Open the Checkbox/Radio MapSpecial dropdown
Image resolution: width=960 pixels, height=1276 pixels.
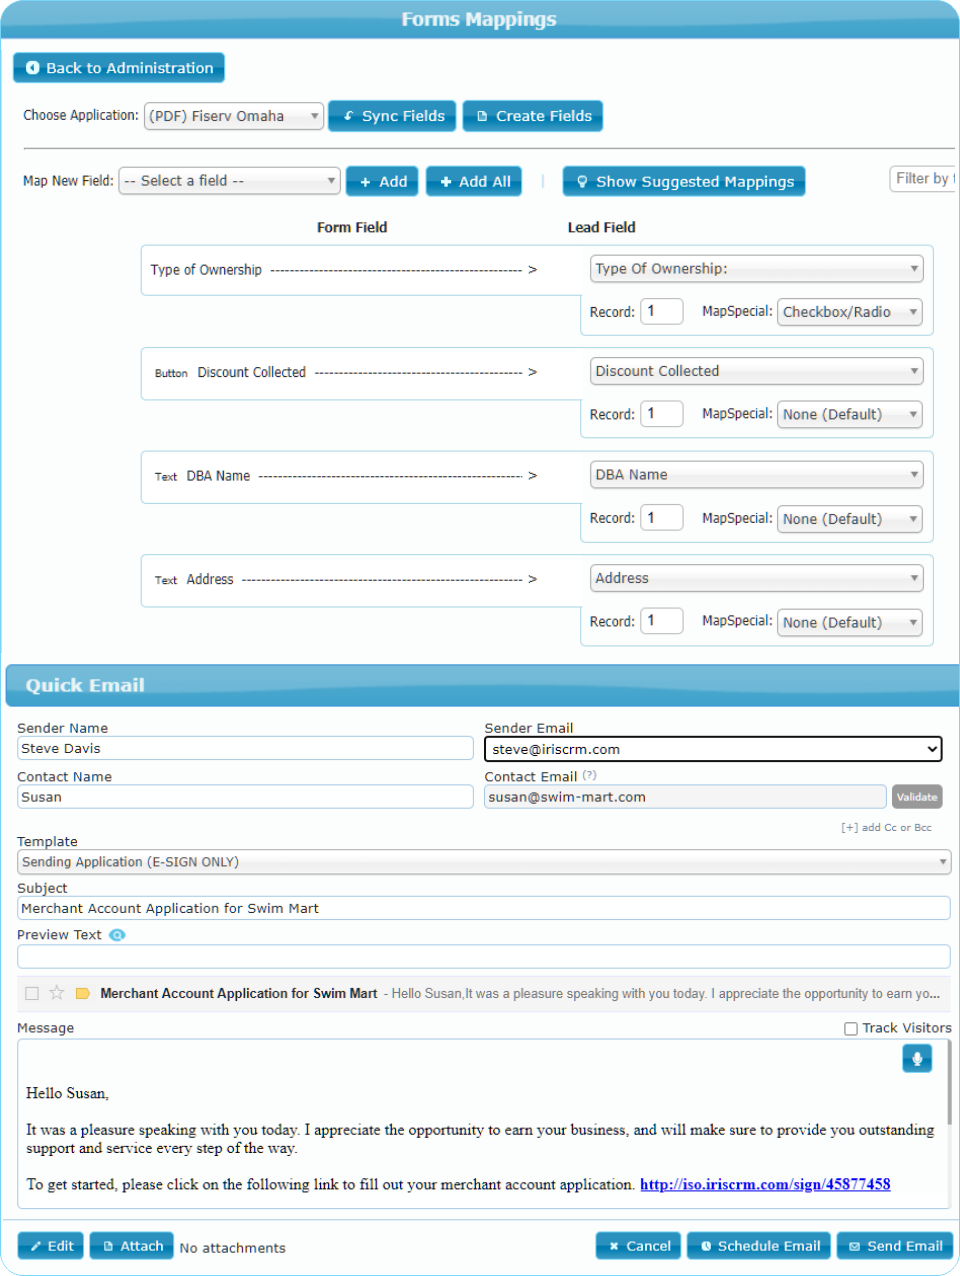850,312
